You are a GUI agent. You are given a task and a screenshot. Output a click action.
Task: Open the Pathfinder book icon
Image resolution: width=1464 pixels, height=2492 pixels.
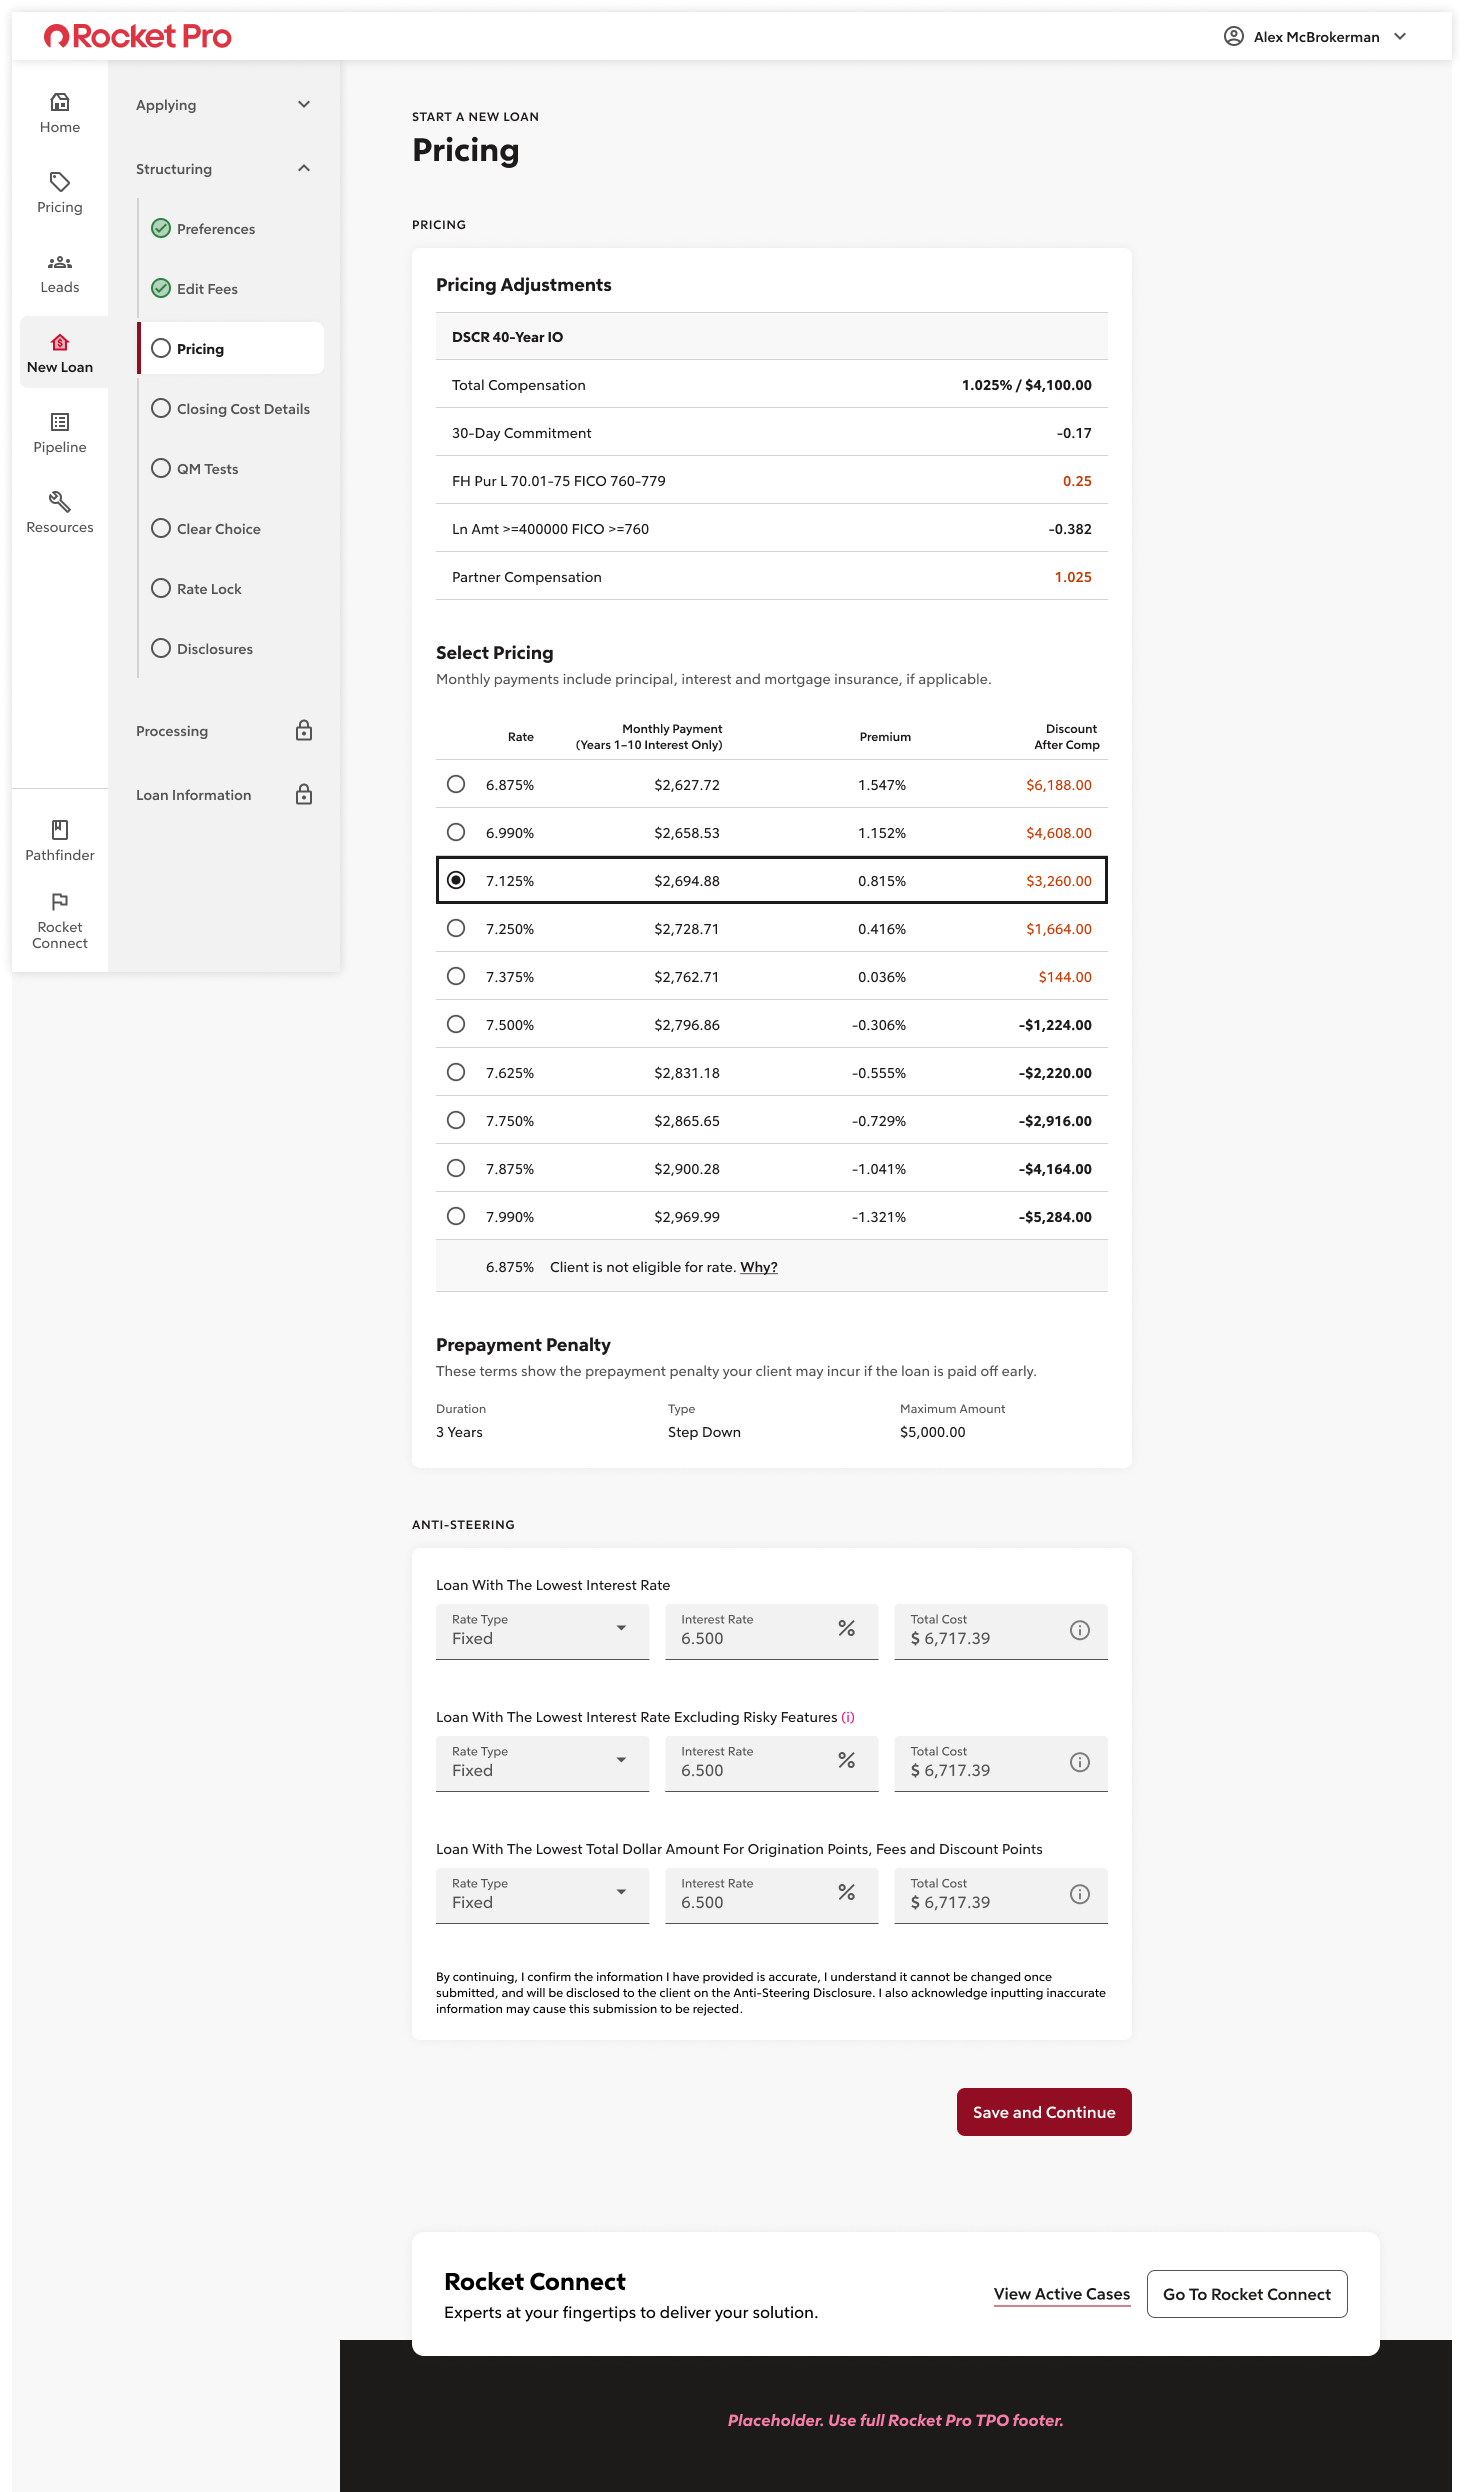click(x=60, y=830)
